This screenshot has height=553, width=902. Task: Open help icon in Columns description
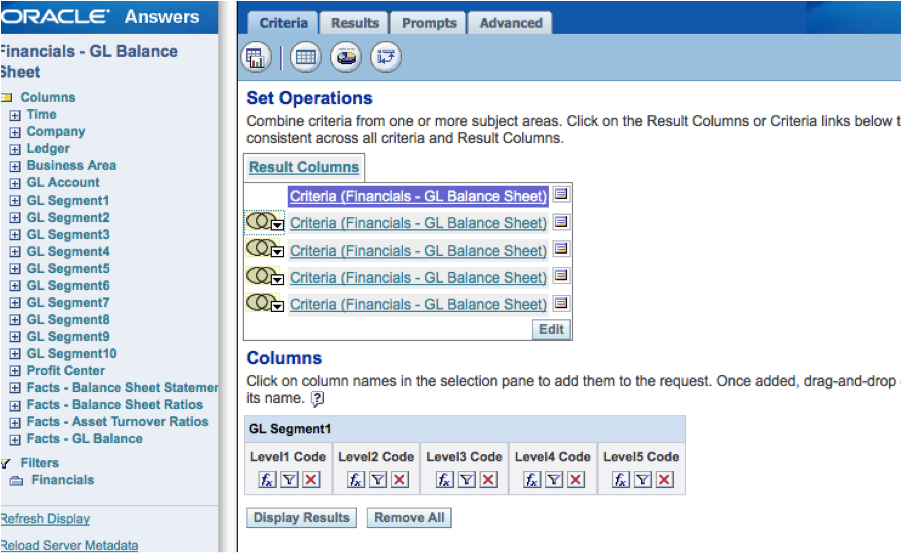tap(318, 398)
